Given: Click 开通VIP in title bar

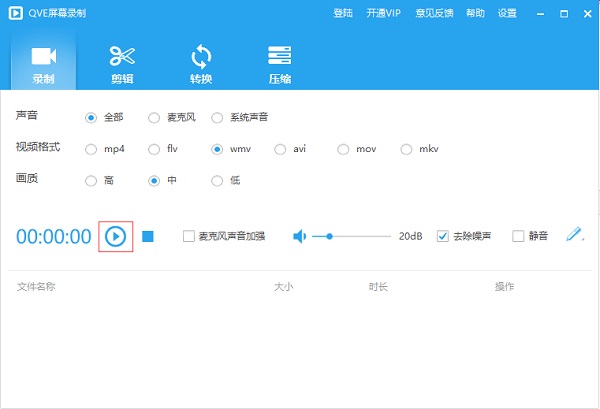Looking at the screenshot, I should click(x=385, y=13).
